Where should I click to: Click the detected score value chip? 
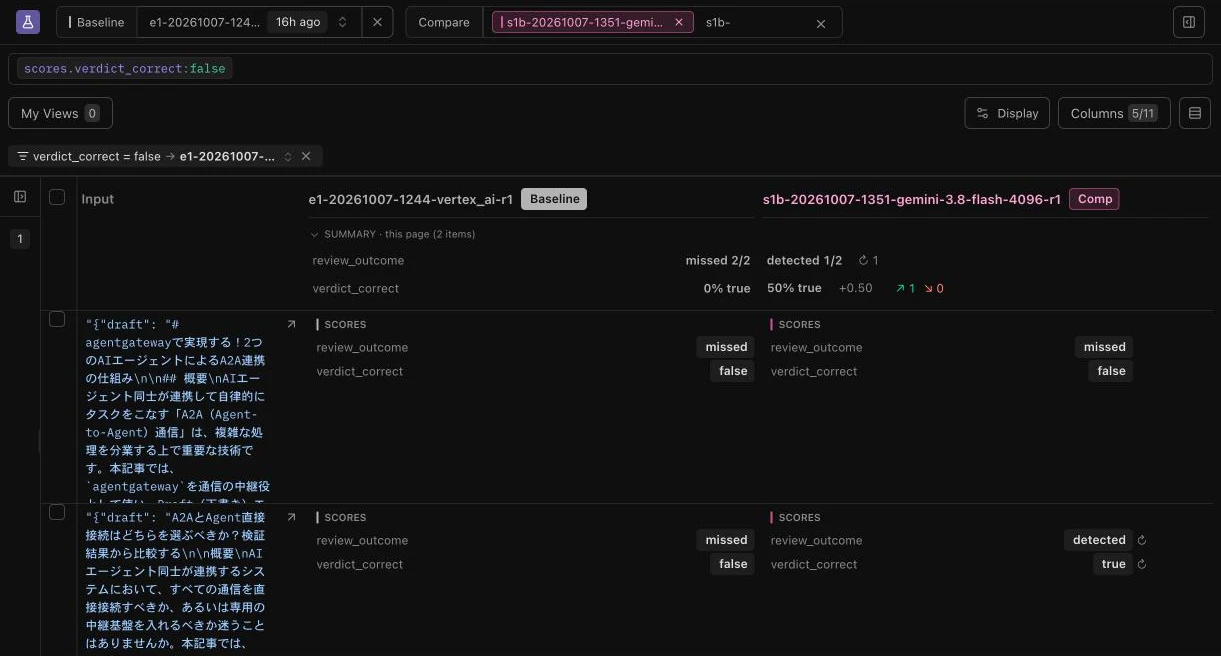pyautogui.click(x=1099, y=540)
